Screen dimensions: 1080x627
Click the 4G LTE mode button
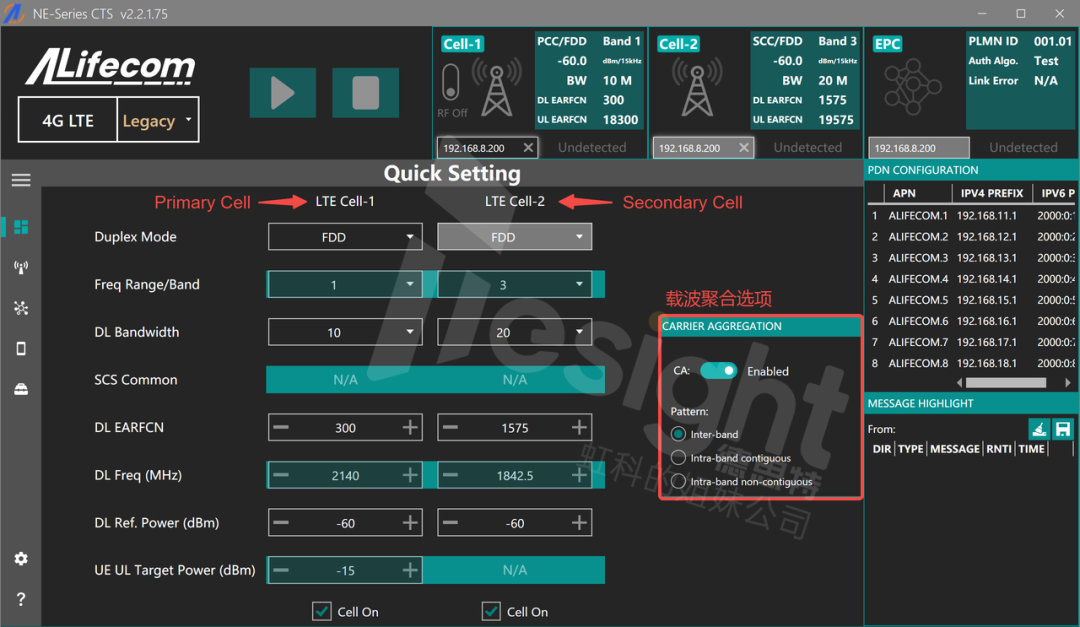pos(68,120)
